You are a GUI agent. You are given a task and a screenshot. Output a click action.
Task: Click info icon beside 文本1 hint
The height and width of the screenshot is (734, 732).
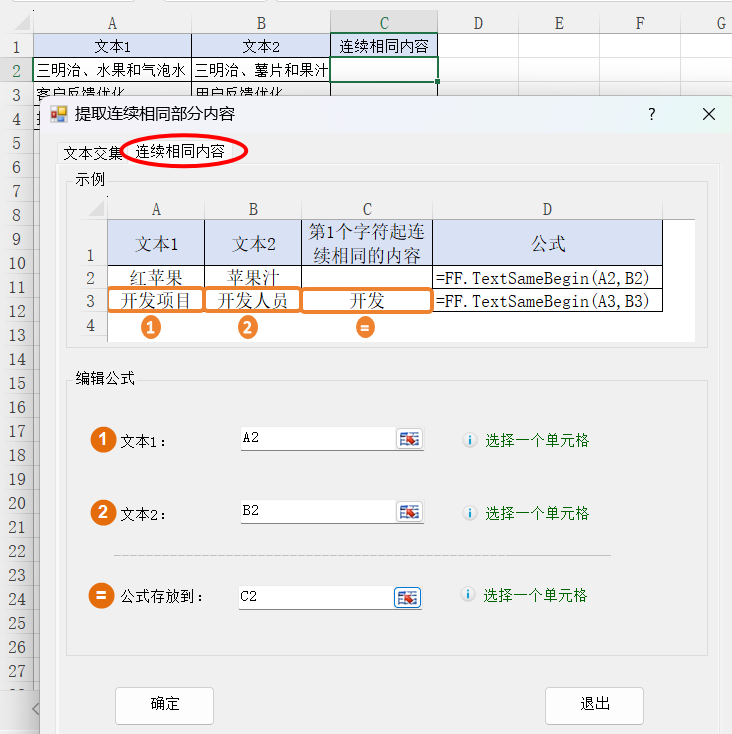[468, 440]
